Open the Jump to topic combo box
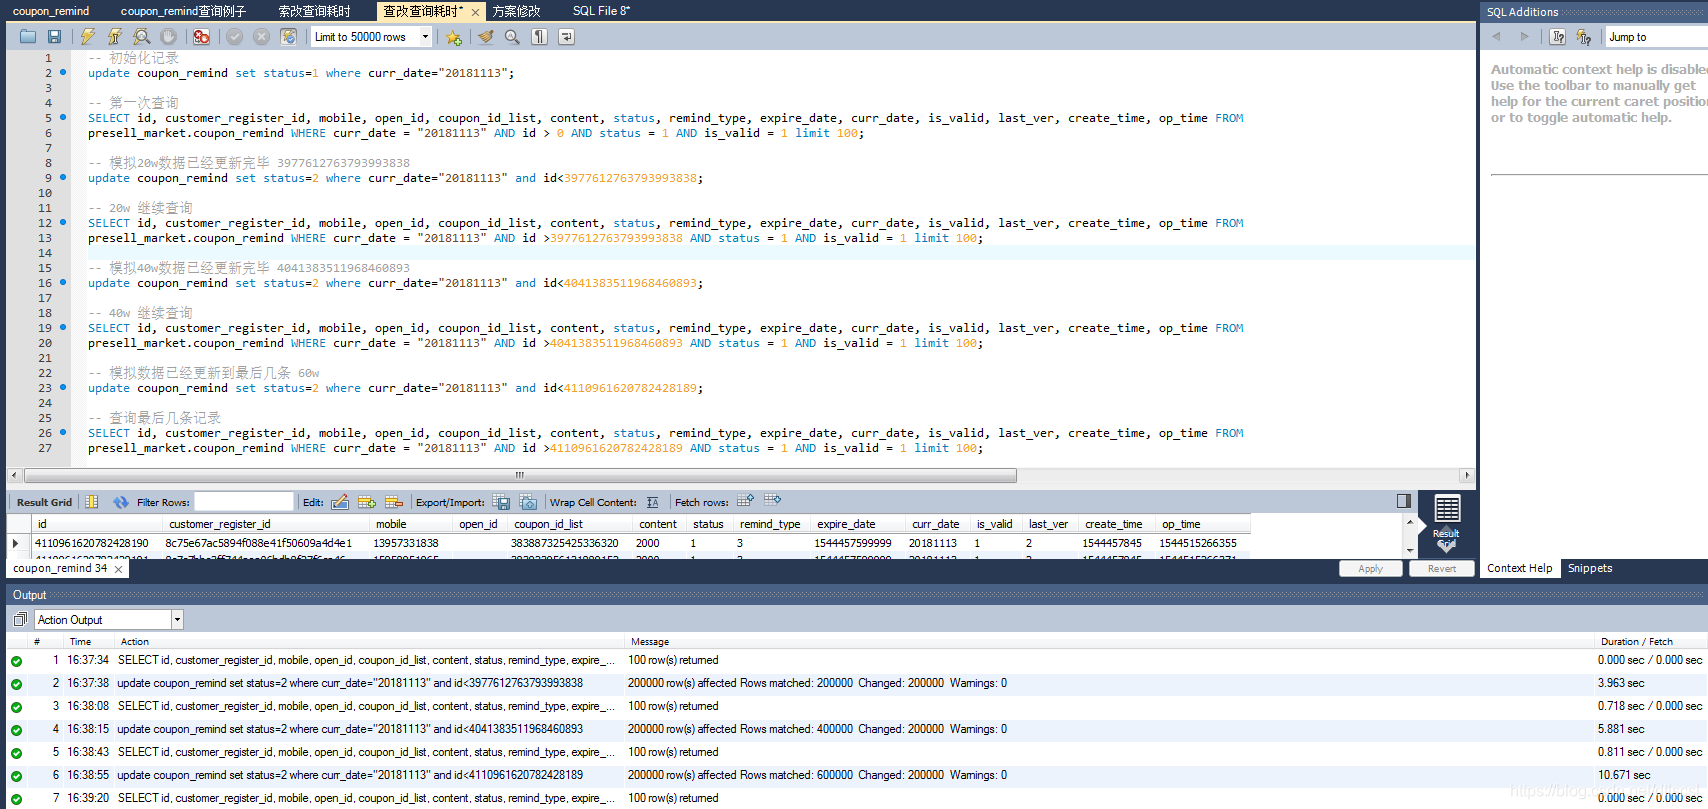The width and height of the screenshot is (1708, 809). pos(1656,37)
